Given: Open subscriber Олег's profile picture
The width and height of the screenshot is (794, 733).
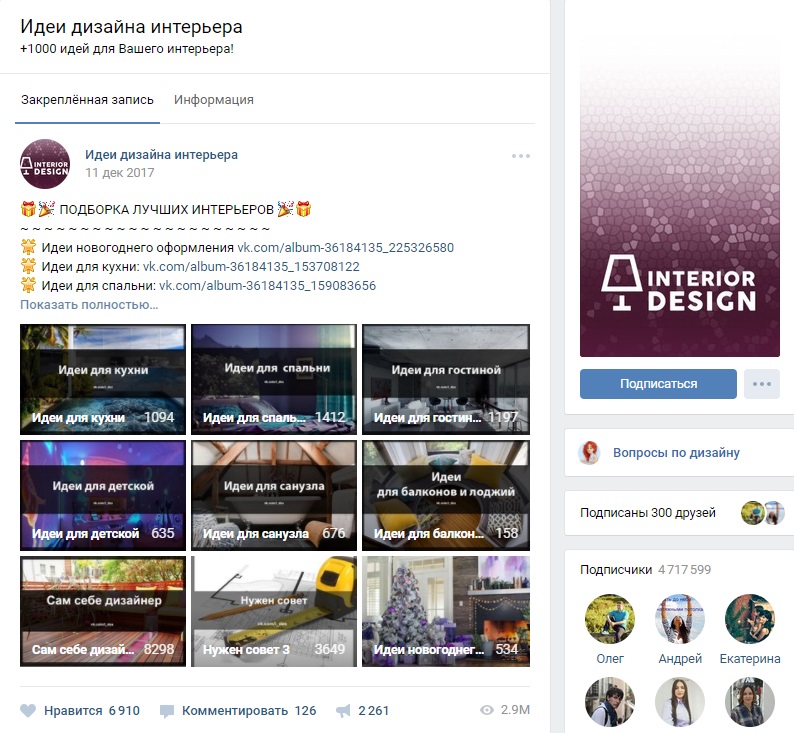Looking at the screenshot, I should click(610, 619).
